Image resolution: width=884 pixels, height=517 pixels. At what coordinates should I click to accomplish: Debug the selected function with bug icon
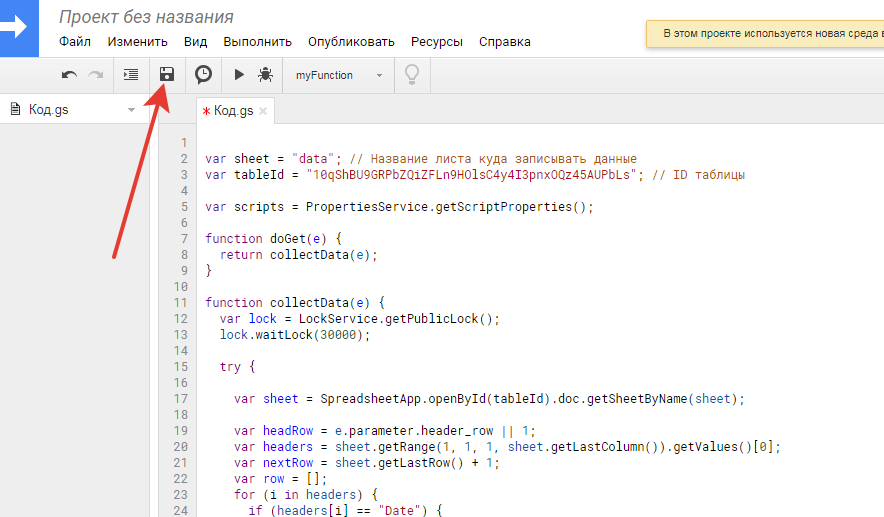click(x=266, y=74)
